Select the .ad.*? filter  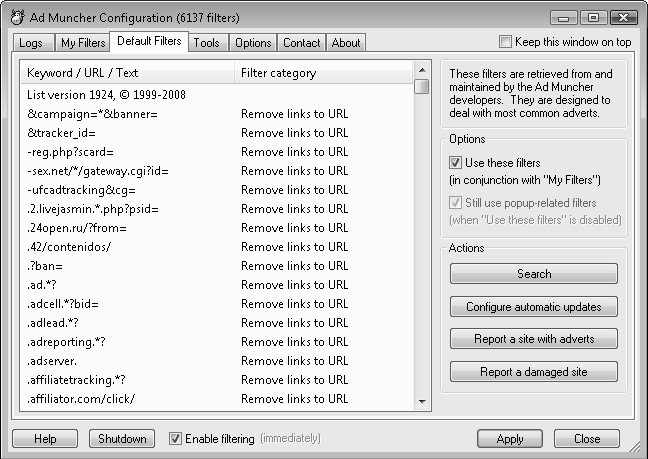point(217,285)
